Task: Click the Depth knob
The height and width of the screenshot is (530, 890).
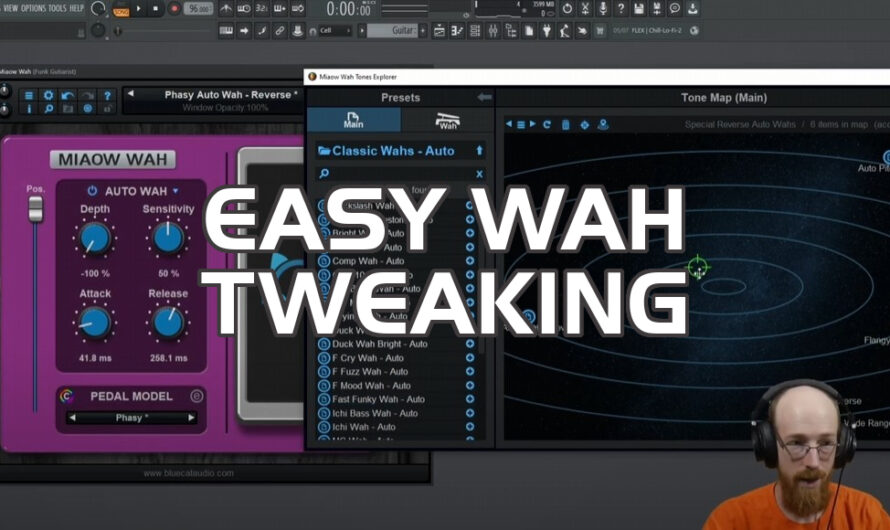Action: (x=94, y=239)
